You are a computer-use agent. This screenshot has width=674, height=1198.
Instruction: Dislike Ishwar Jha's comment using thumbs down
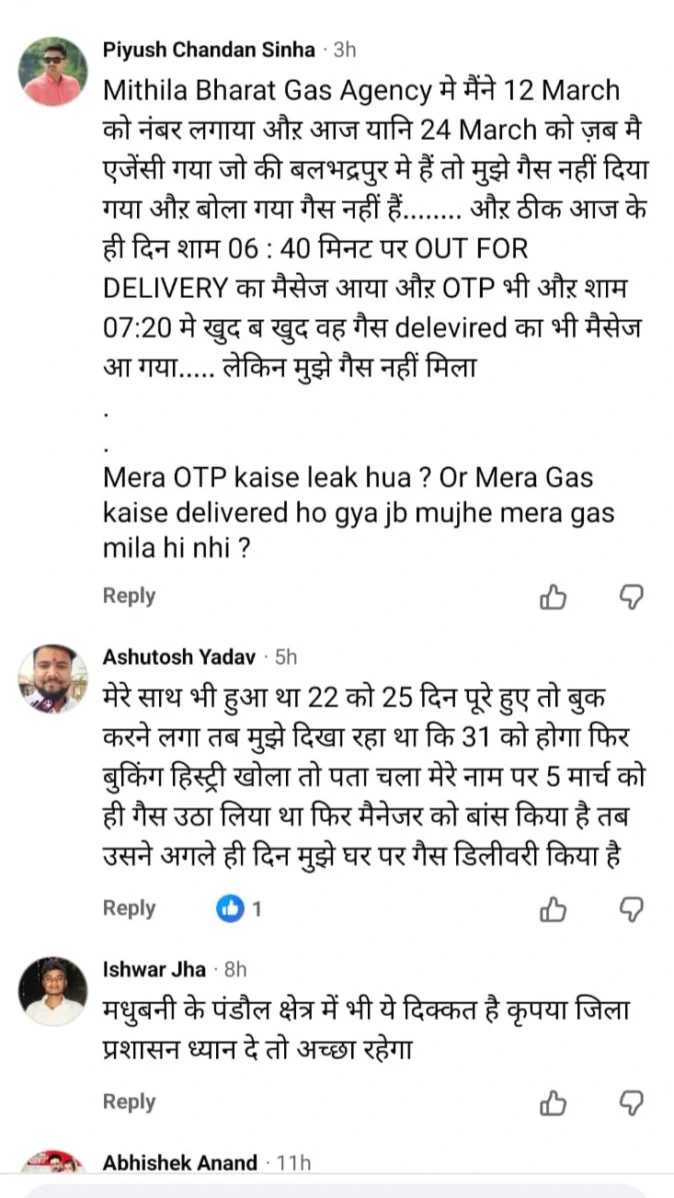coord(632,1101)
